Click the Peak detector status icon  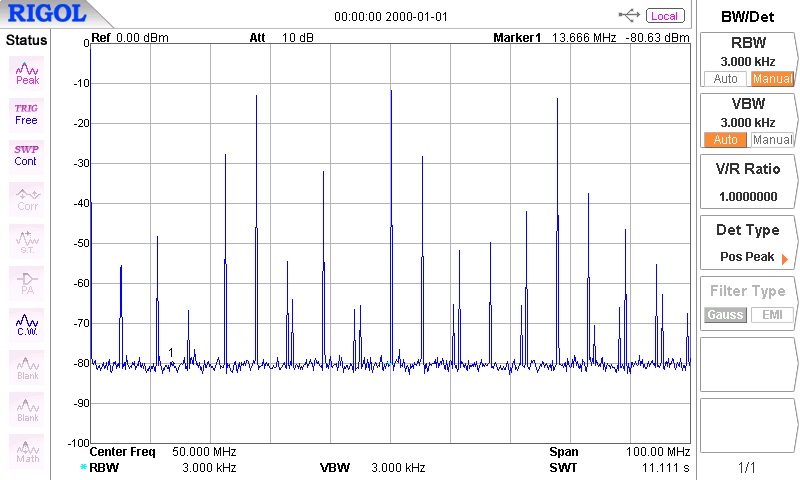click(x=27, y=72)
